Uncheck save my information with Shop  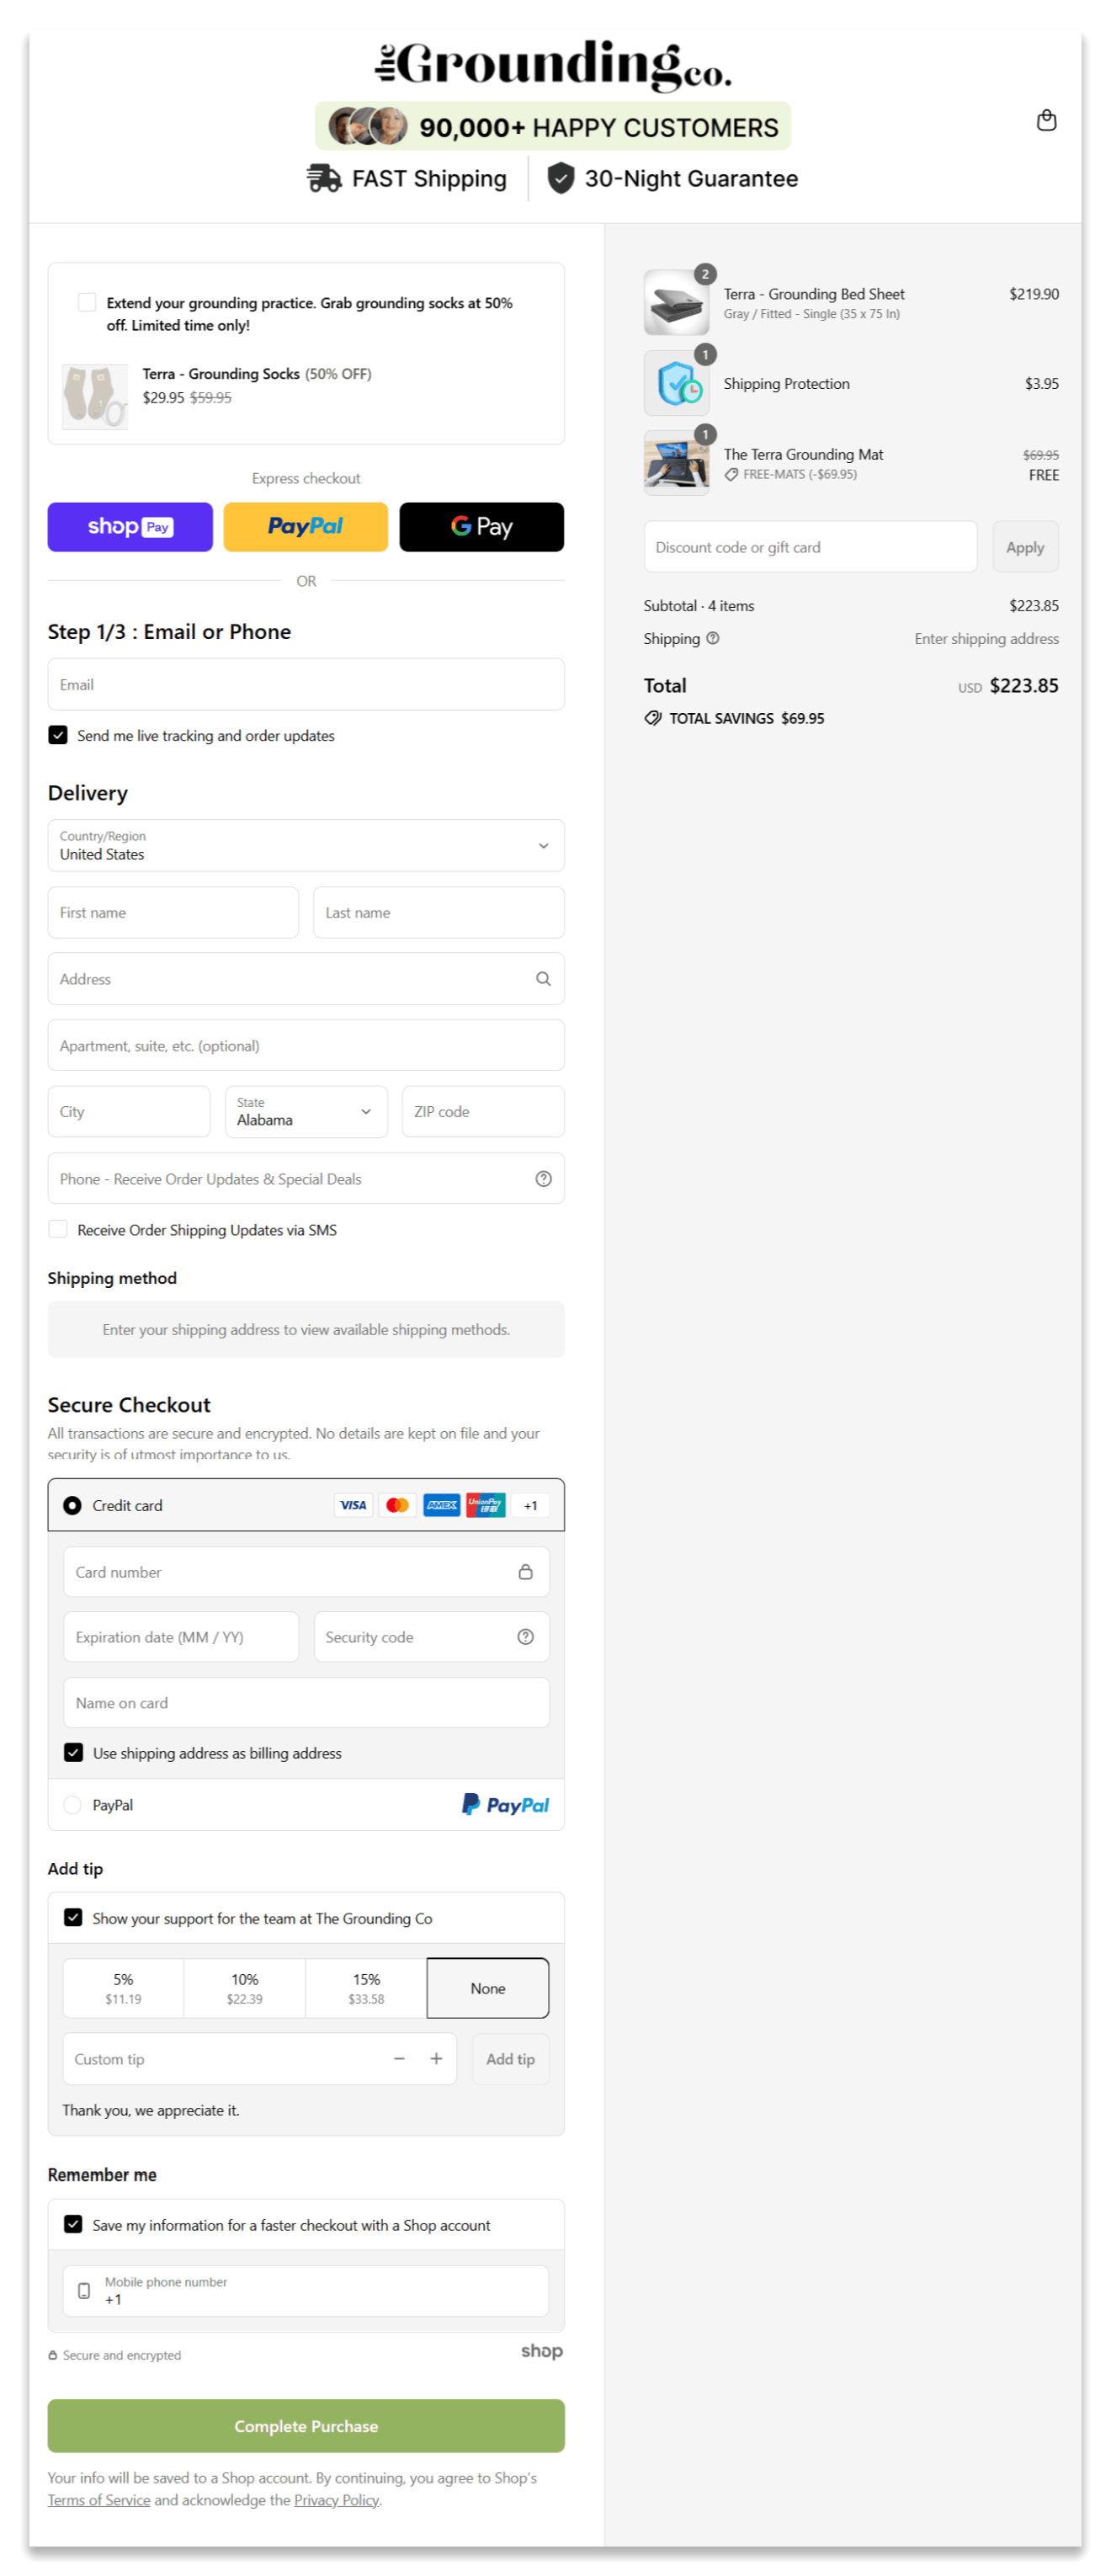[x=73, y=2224]
